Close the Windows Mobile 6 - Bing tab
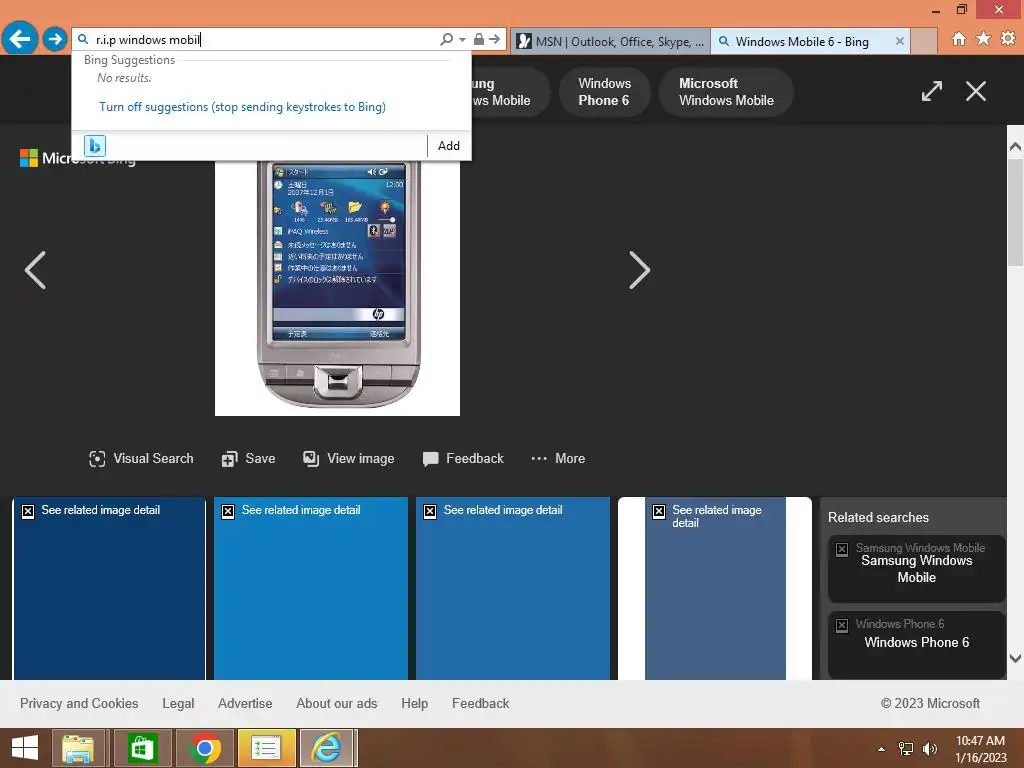 900,41
